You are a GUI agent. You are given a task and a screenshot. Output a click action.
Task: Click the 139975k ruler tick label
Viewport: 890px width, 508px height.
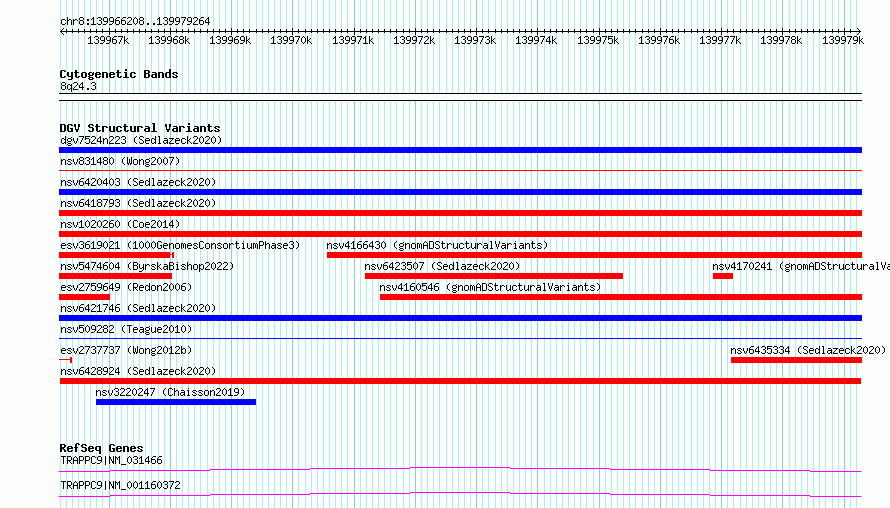(598, 41)
